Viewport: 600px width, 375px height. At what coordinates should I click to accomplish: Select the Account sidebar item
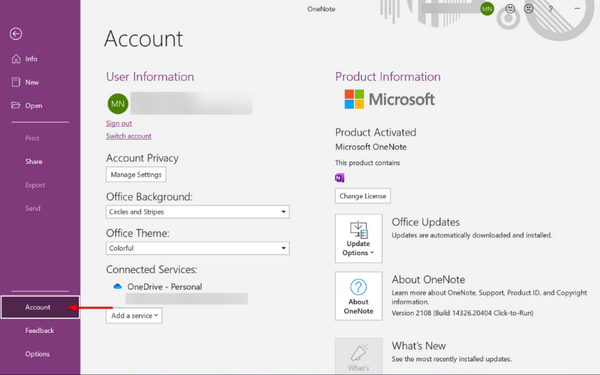coord(40,307)
